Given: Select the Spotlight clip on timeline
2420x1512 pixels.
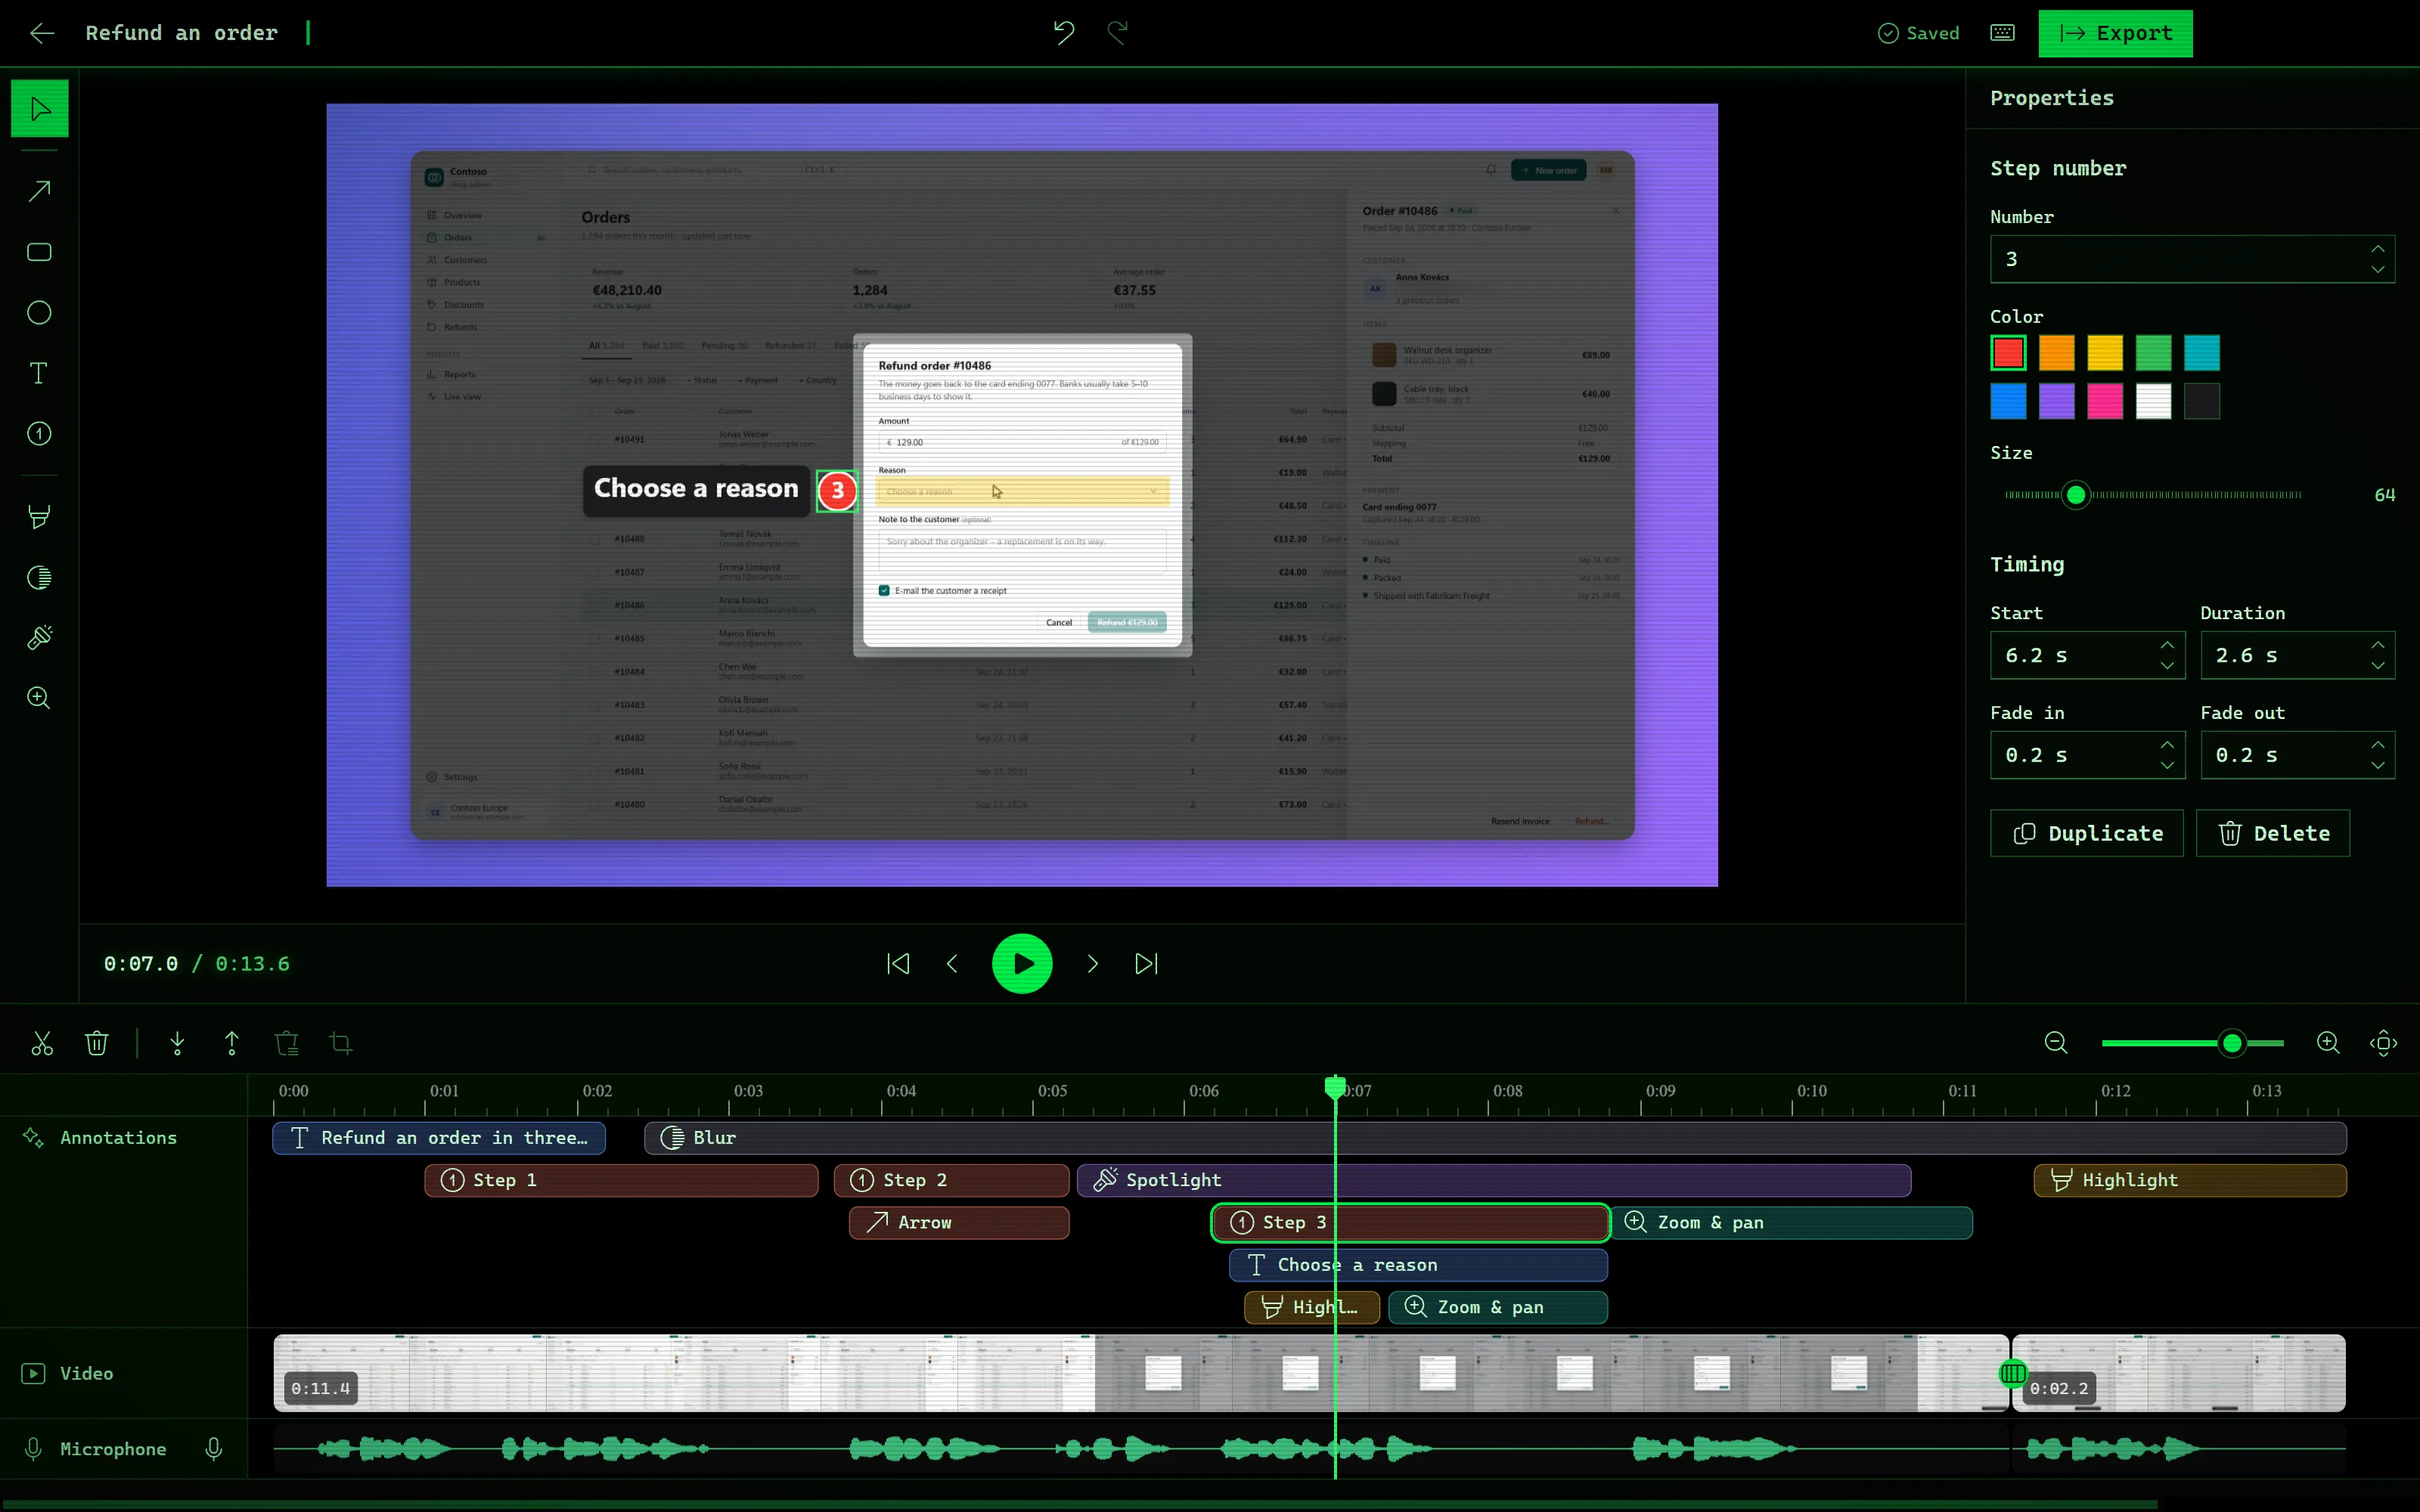Looking at the screenshot, I should [1493, 1180].
